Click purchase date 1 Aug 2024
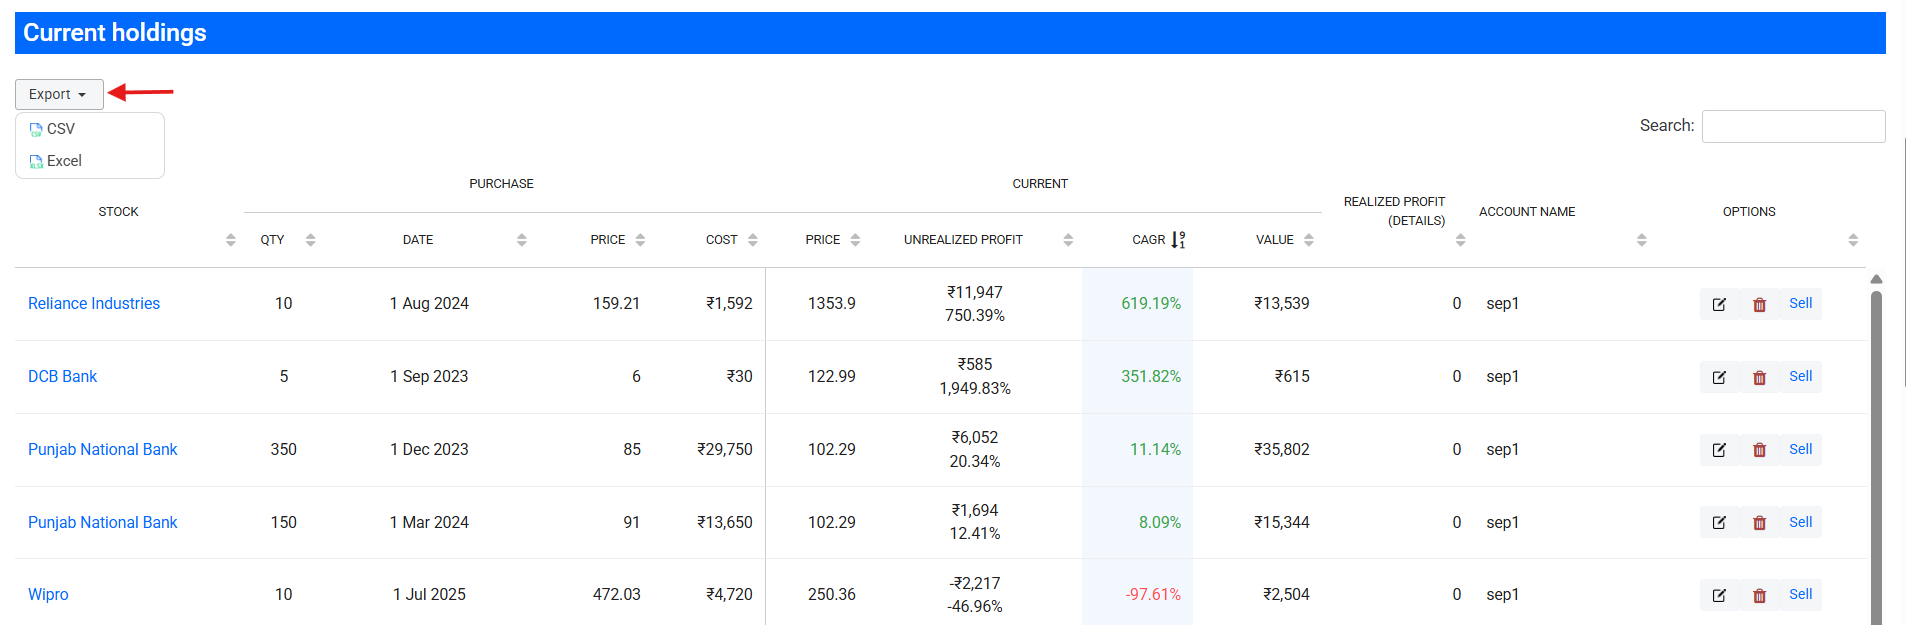Viewport: 1906px width, 625px height. tap(429, 303)
